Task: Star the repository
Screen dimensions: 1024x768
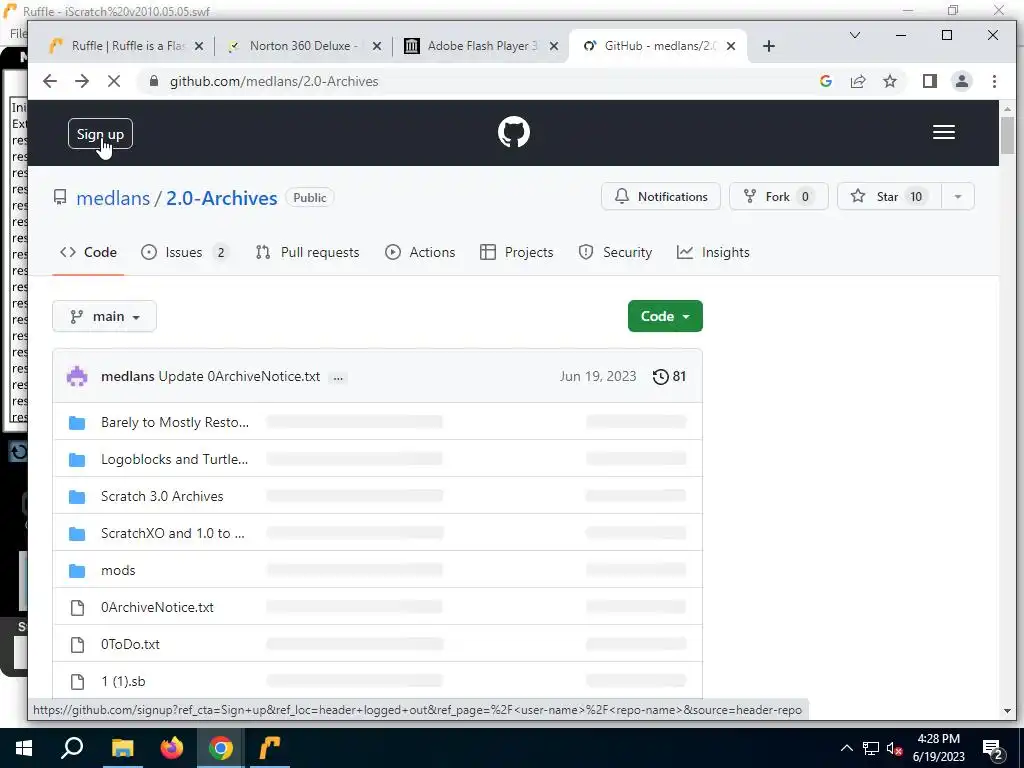Action: coord(889,197)
